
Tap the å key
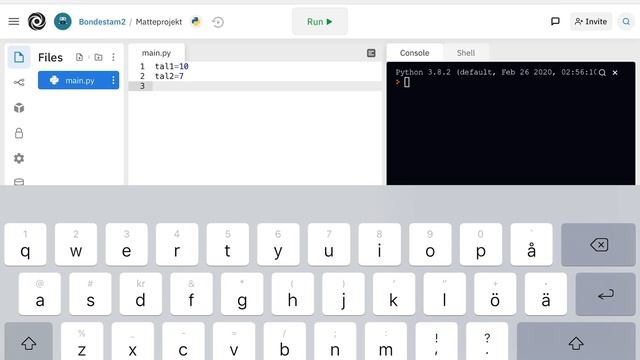[x=531, y=245]
